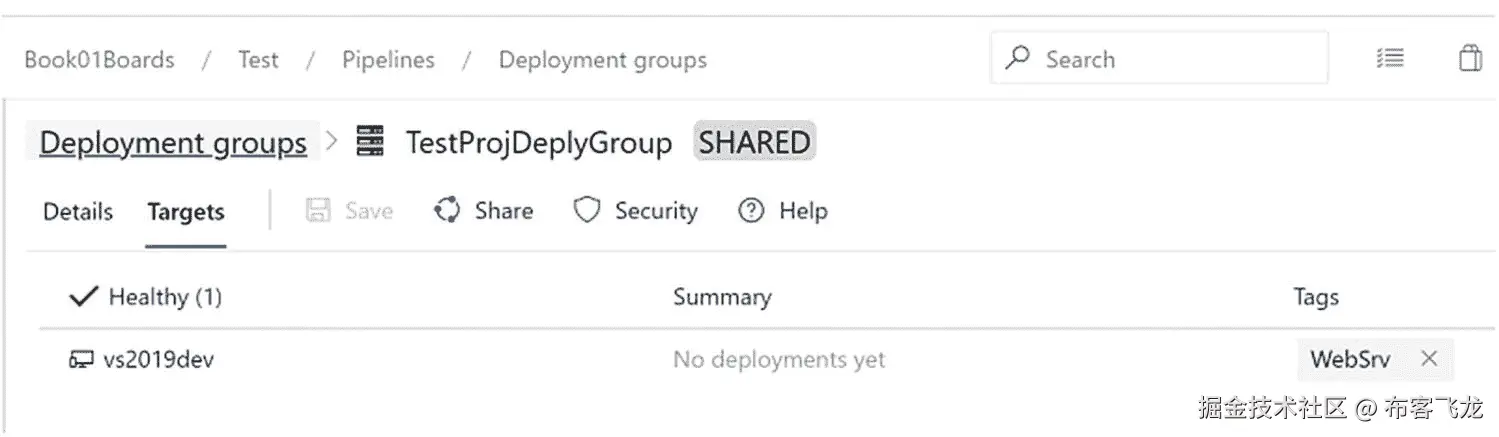Collapse the Healthy (1) targets group
Viewport: 1499px width, 437px height.
pyautogui.click(x=84, y=297)
